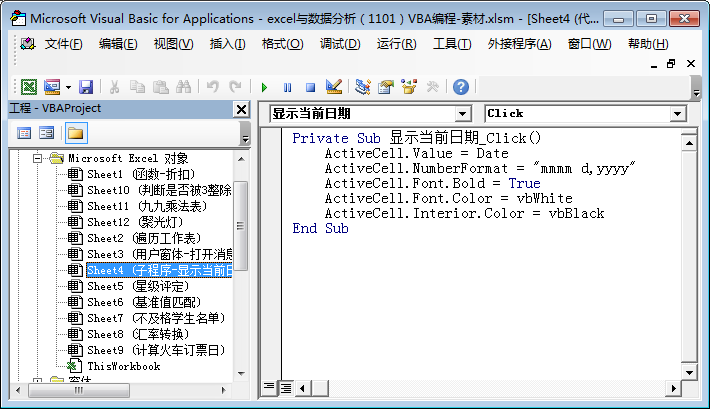The width and height of the screenshot is (710, 409).
Task: Open the 调试(D) menu
Action: (x=340, y=44)
